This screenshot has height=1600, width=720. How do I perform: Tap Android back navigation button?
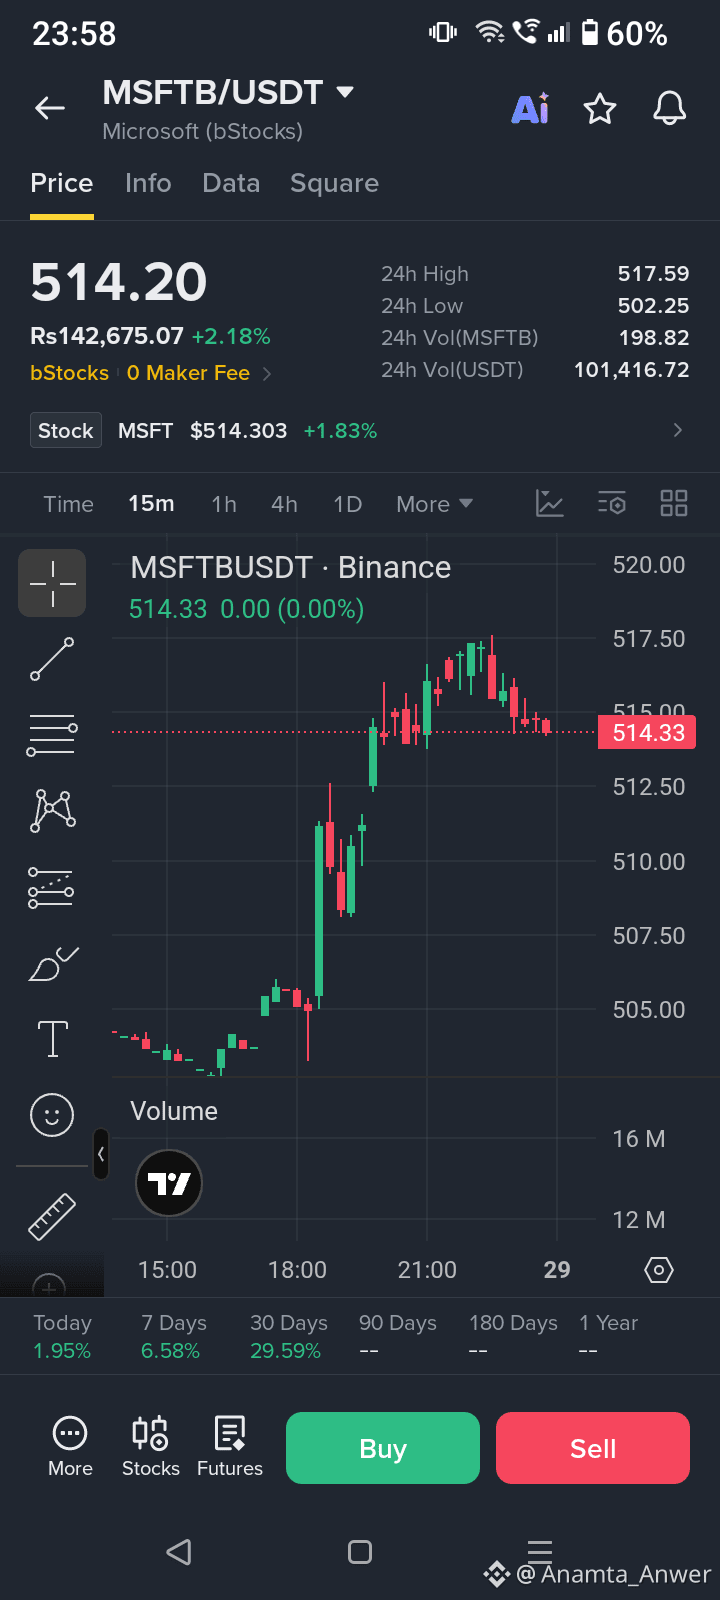point(179,1552)
